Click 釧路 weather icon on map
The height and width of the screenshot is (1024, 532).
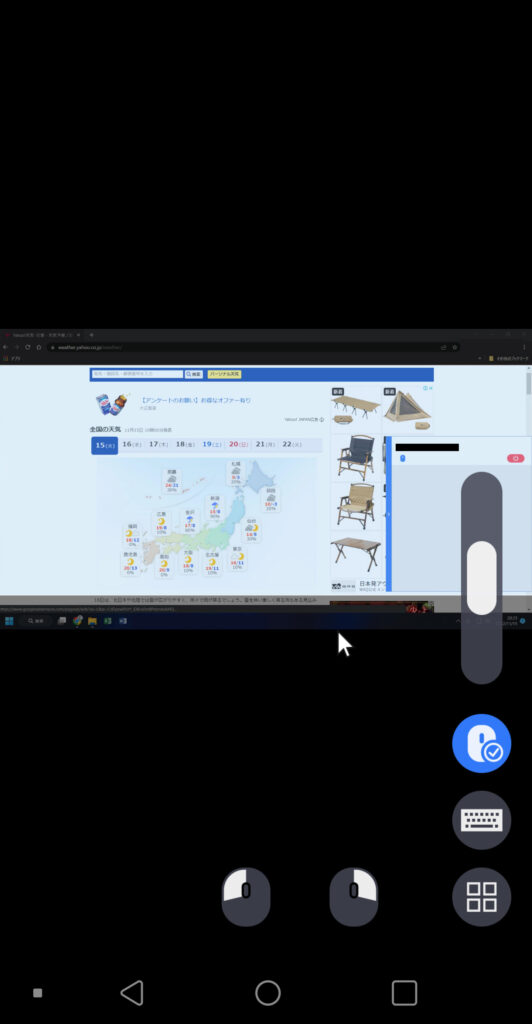pyautogui.click(x=271, y=498)
